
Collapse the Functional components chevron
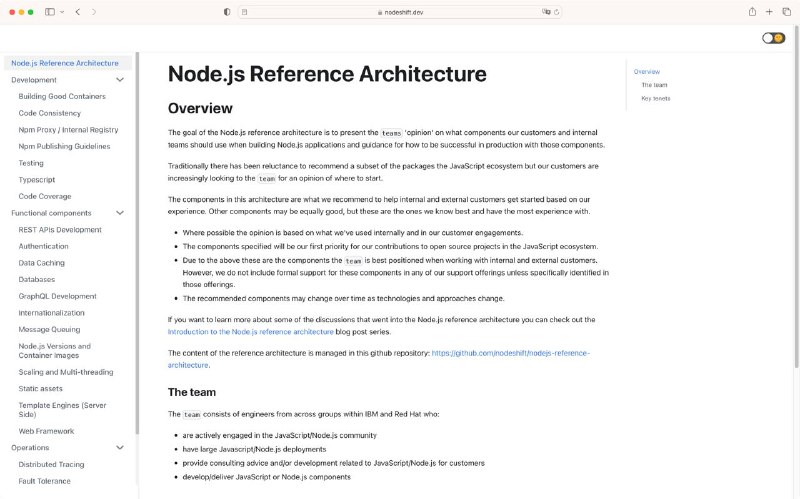[120, 213]
